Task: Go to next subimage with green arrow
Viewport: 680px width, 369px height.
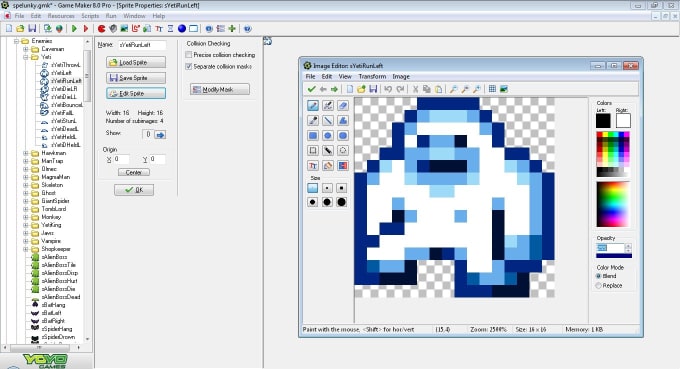Action: [x=334, y=89]
